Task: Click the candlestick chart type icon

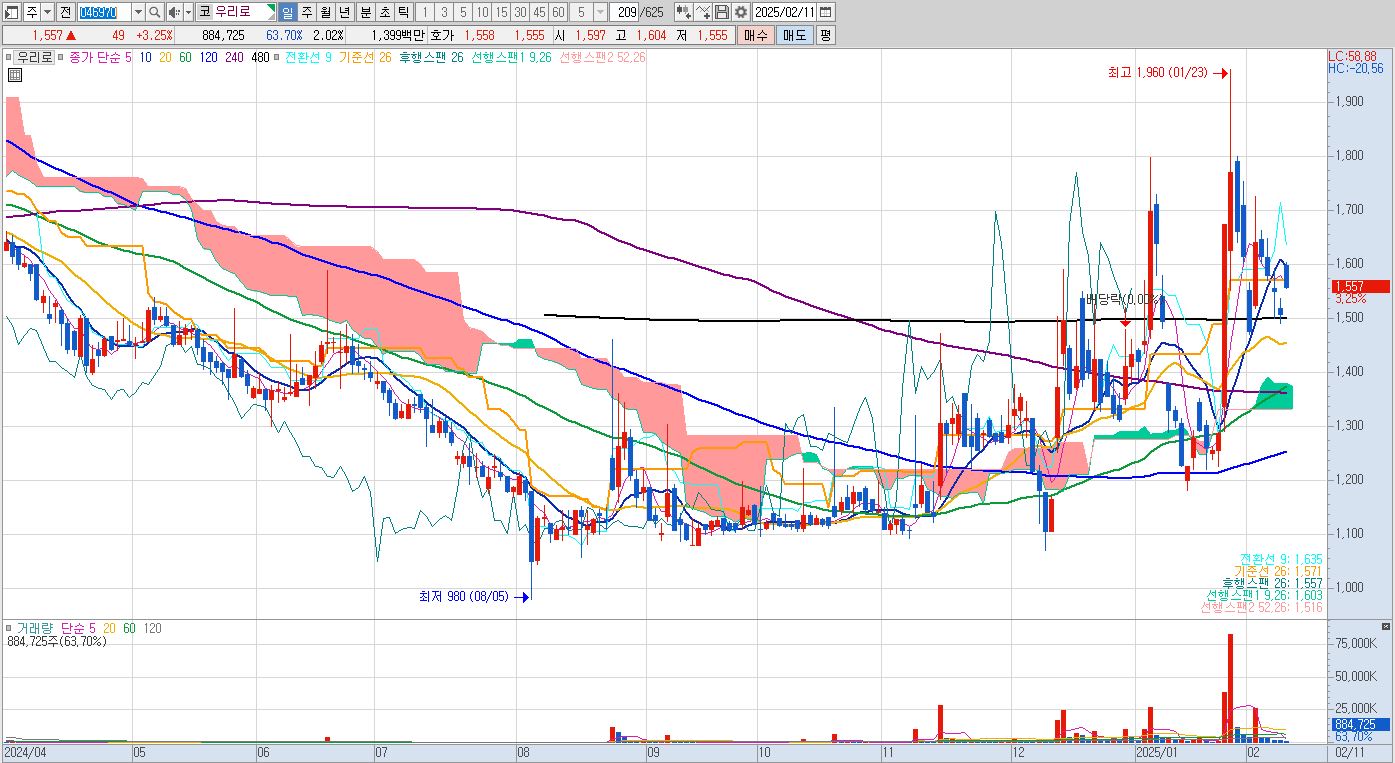Action: (x=683, y=12)
